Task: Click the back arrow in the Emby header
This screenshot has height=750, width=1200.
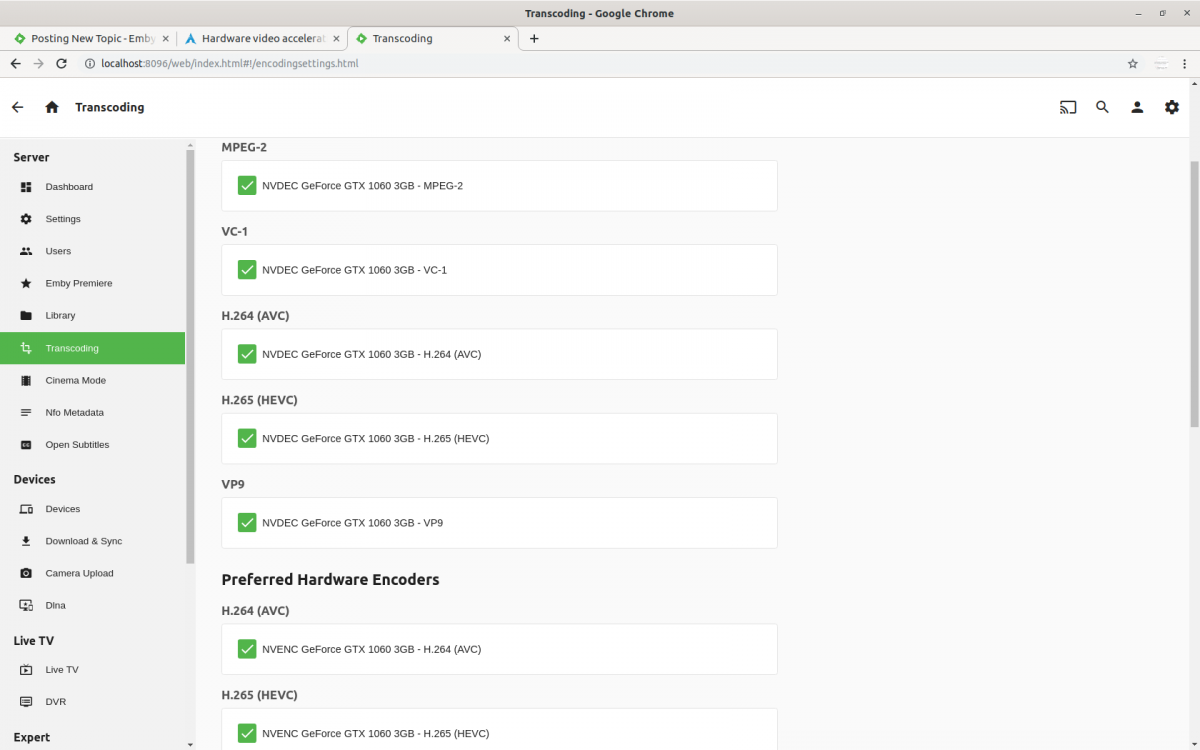Action: [17, 106]
